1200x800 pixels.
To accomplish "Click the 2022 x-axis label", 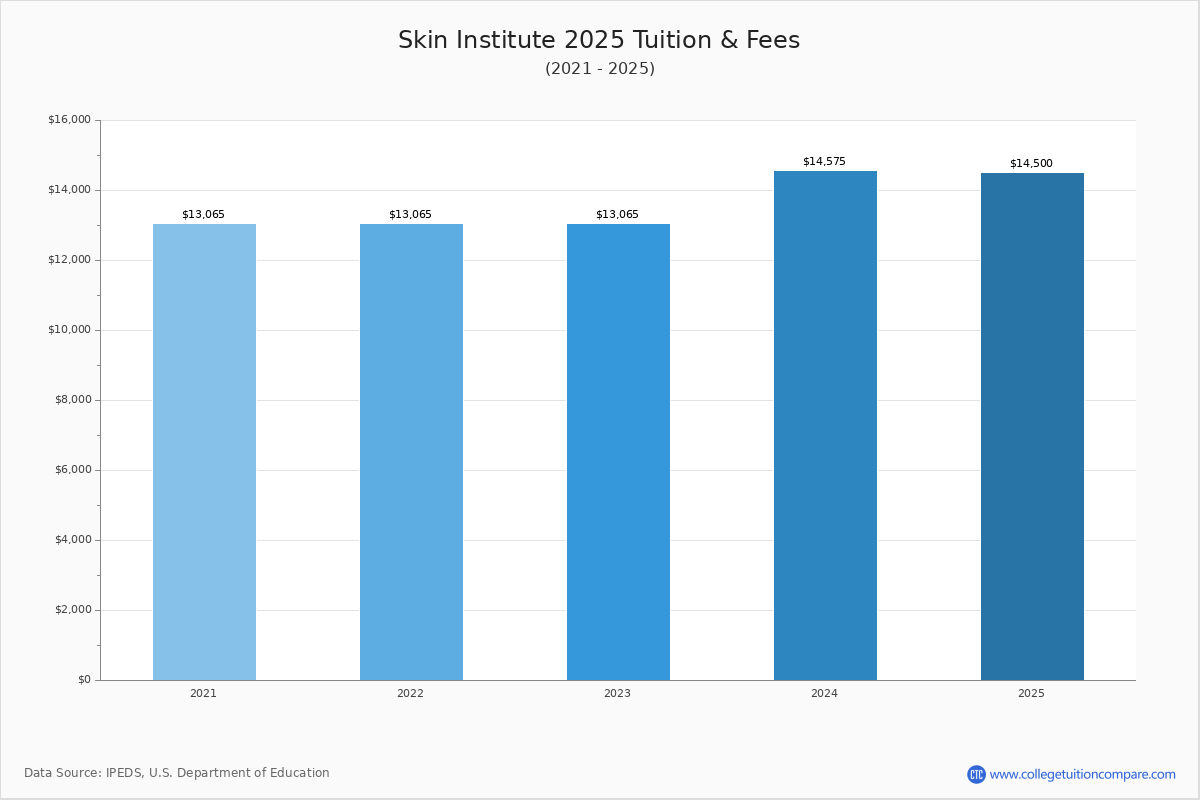I will pyautogui.click(x=410, y=693).
